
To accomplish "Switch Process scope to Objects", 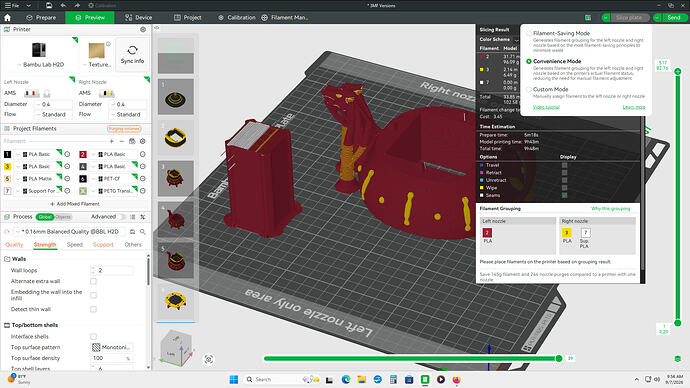I will pos(62,217).
